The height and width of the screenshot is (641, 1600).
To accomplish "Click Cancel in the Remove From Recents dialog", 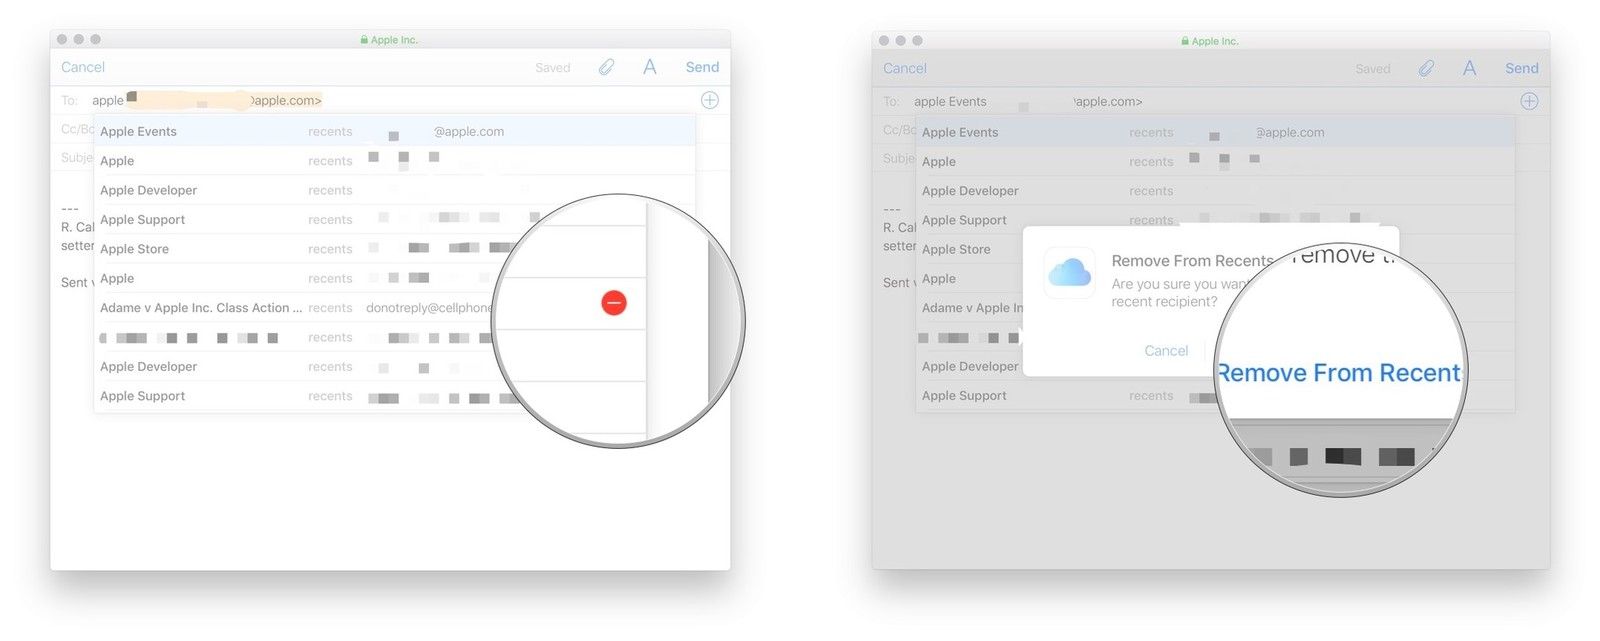I will pyautogui.click(x=1166, y=351).
